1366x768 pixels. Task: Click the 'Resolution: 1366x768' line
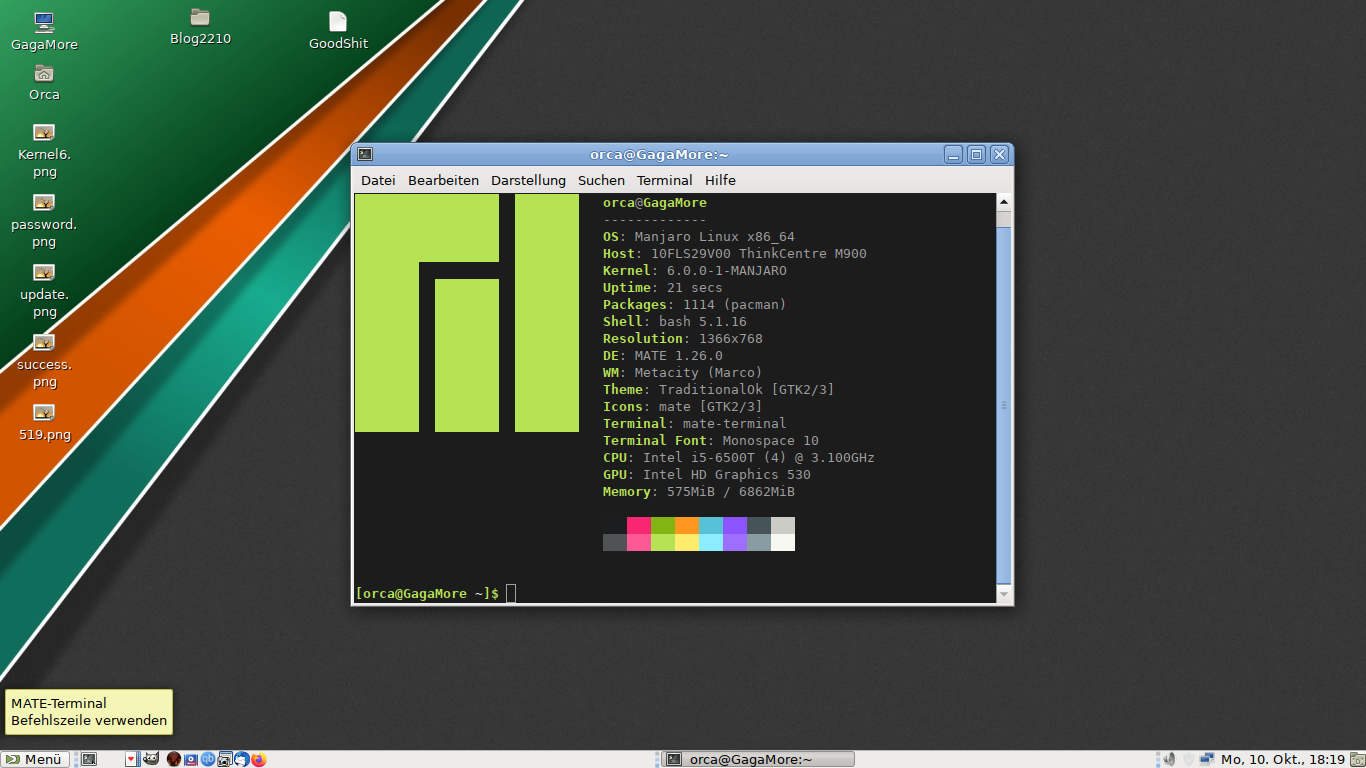tap(683, 339)
